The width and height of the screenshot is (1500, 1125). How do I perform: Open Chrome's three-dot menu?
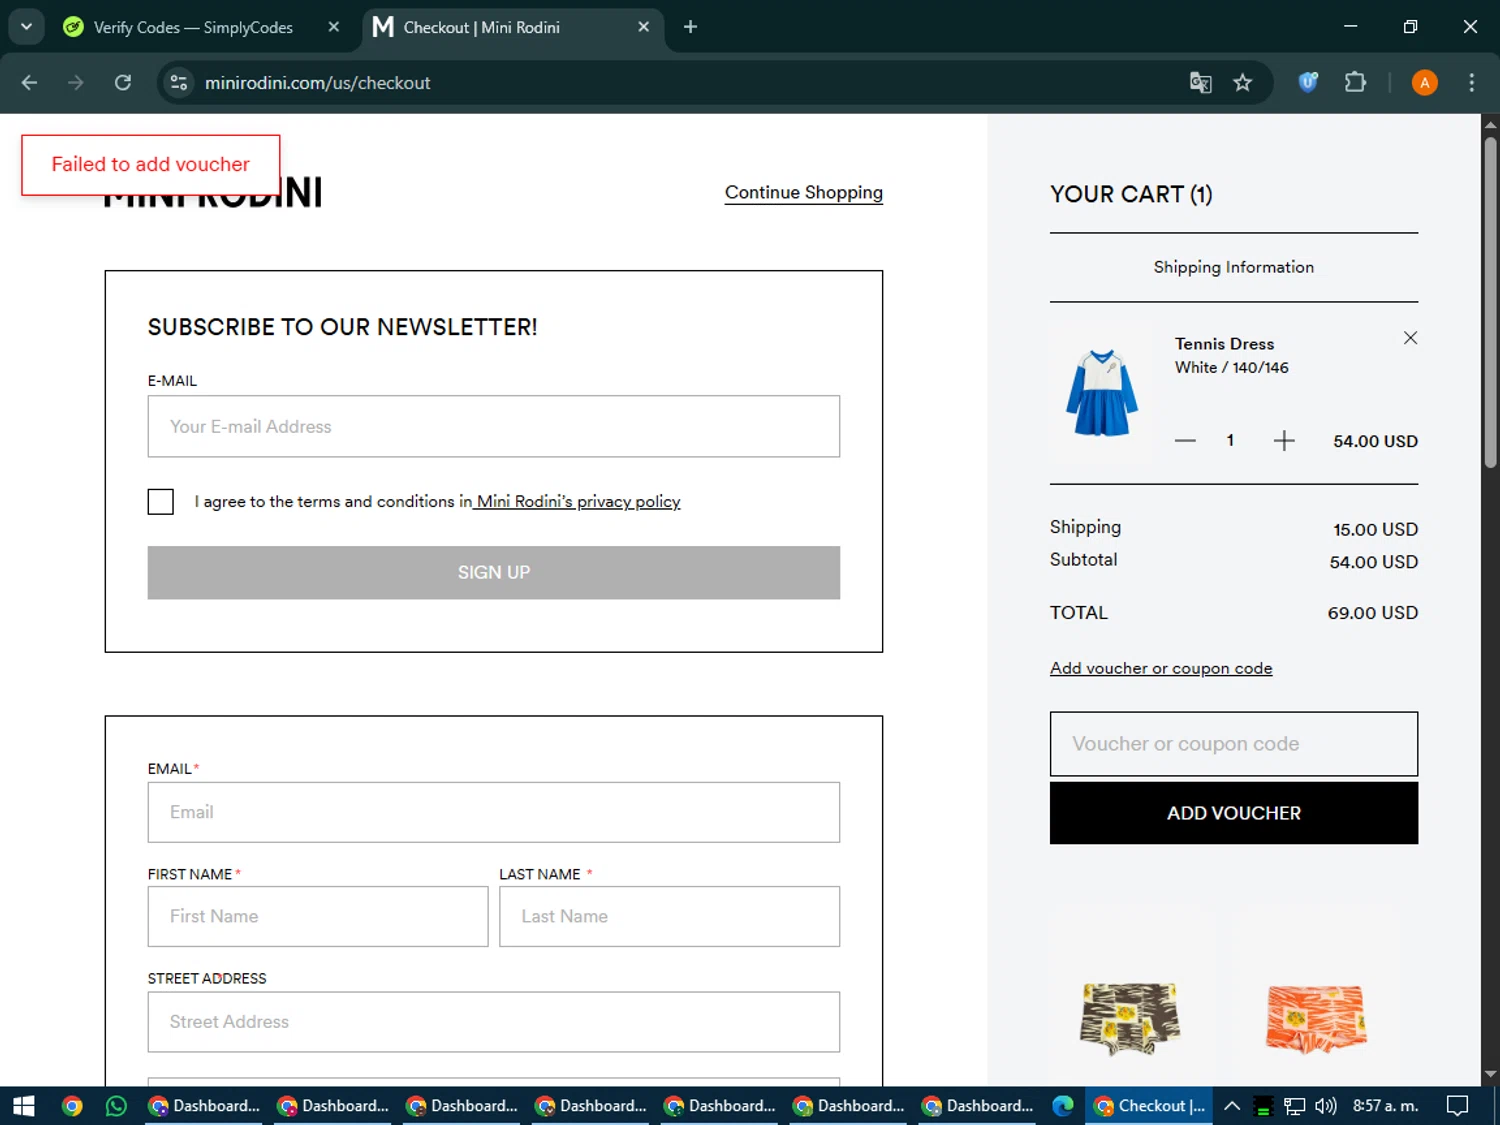1471,83
